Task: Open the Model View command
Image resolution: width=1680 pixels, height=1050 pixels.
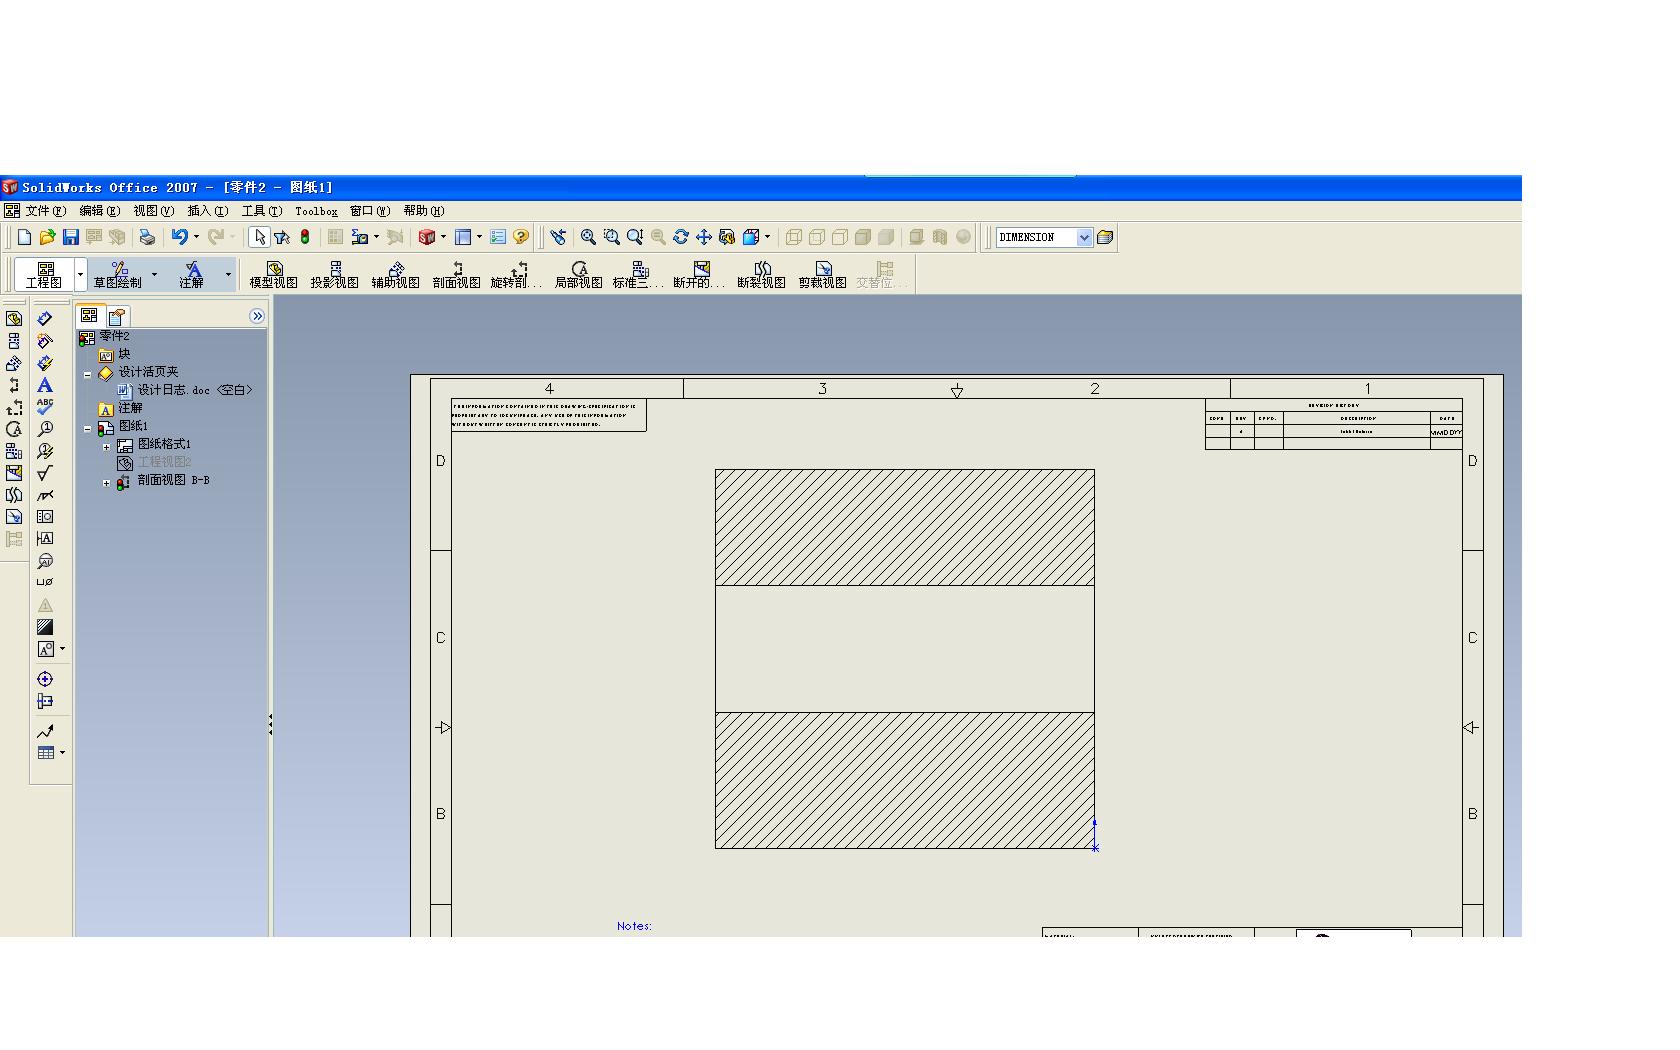Action: coord(273,275)
